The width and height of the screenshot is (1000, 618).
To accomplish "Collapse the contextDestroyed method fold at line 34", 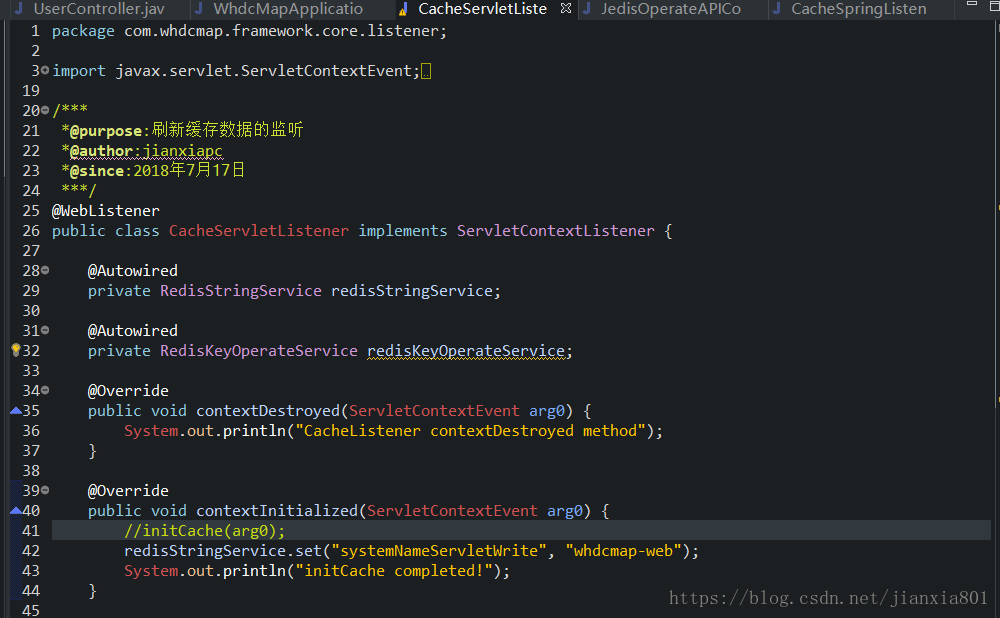I will pos(44,390).
